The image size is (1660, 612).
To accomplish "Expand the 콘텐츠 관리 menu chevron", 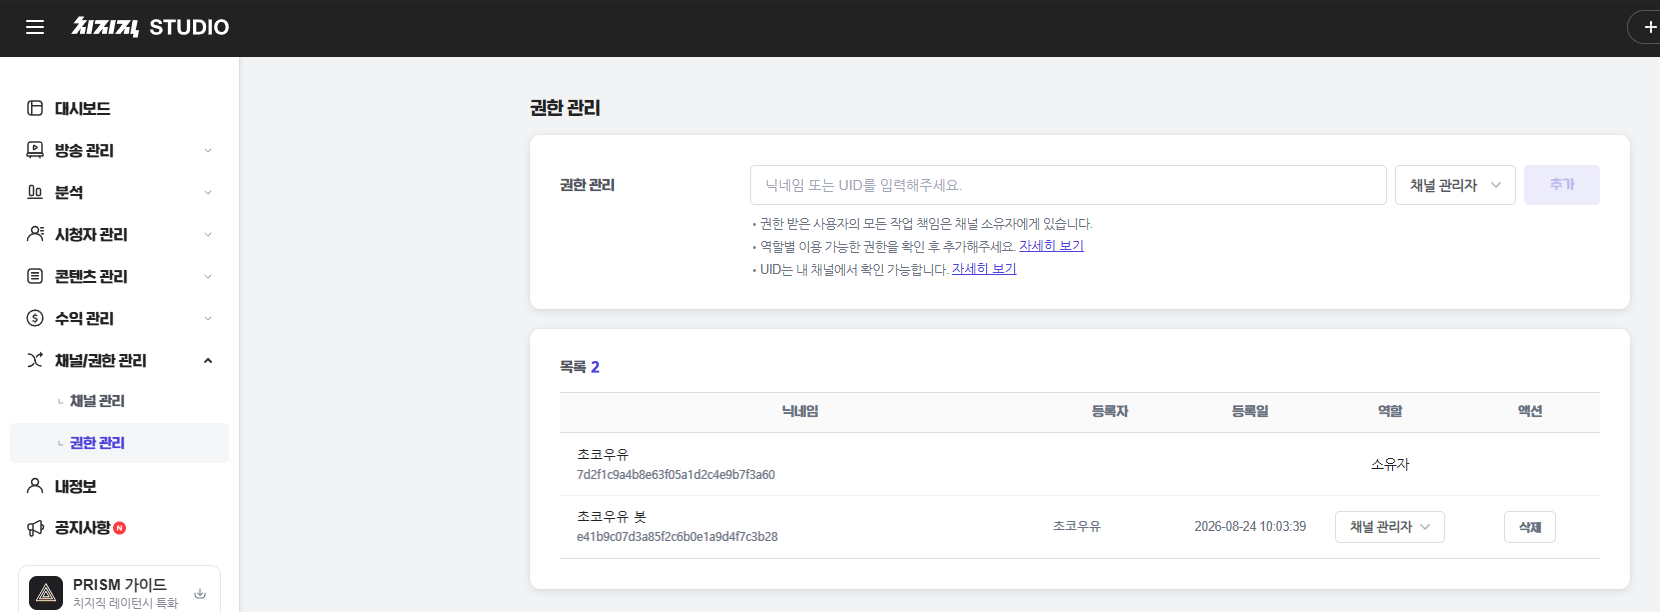I will (208, 276).
